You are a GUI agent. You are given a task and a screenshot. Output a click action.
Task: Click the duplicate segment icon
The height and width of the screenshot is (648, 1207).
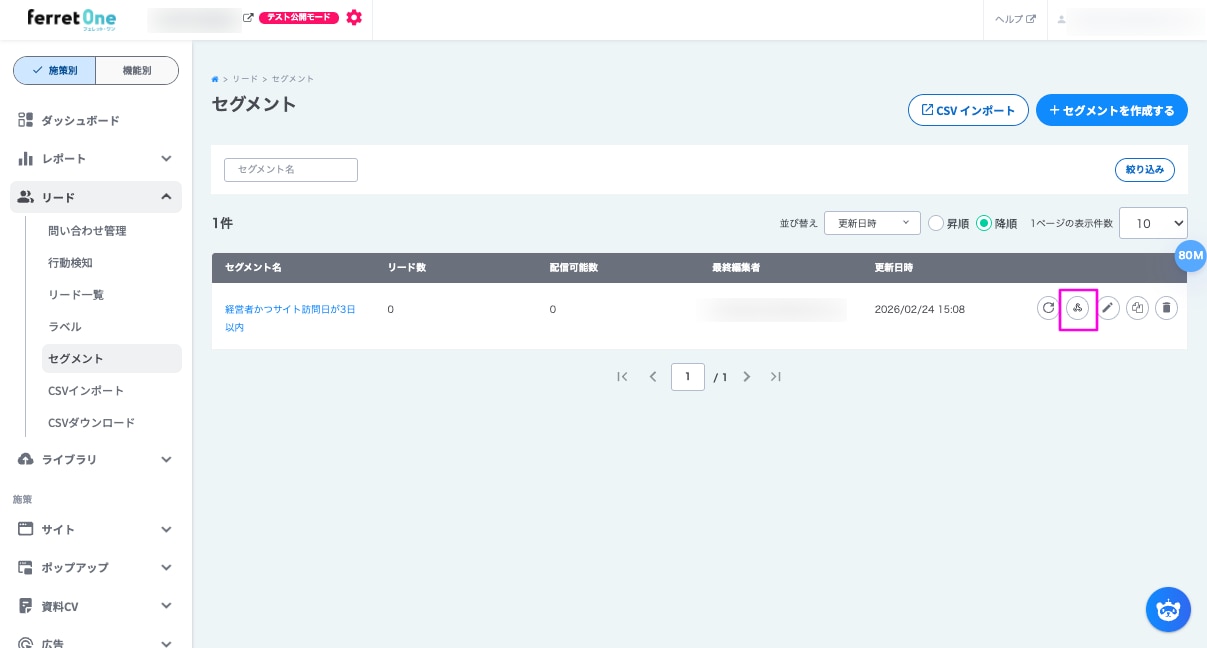pos(1137,308)
